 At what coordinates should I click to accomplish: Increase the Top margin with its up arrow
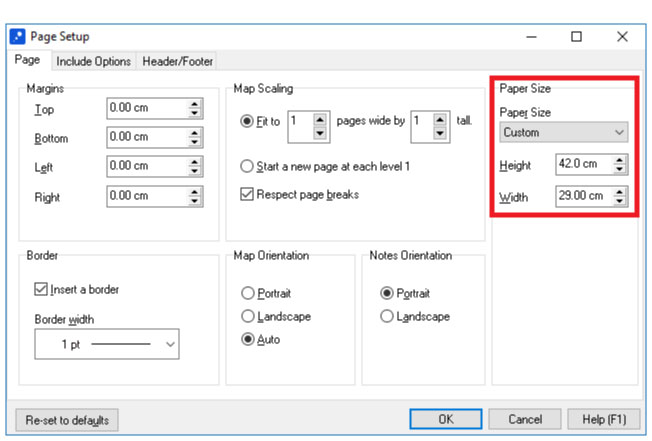click(194, 104)
